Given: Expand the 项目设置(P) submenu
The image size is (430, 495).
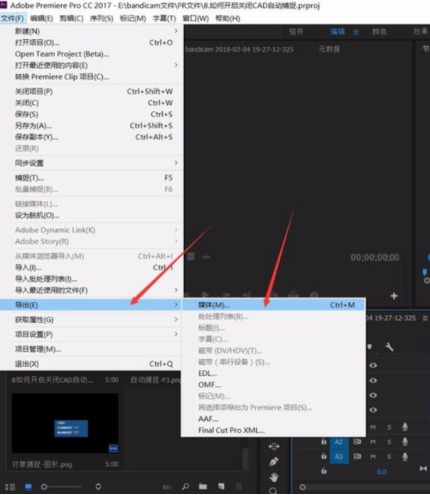Looking at the screenshot, I should coord(92,334).
